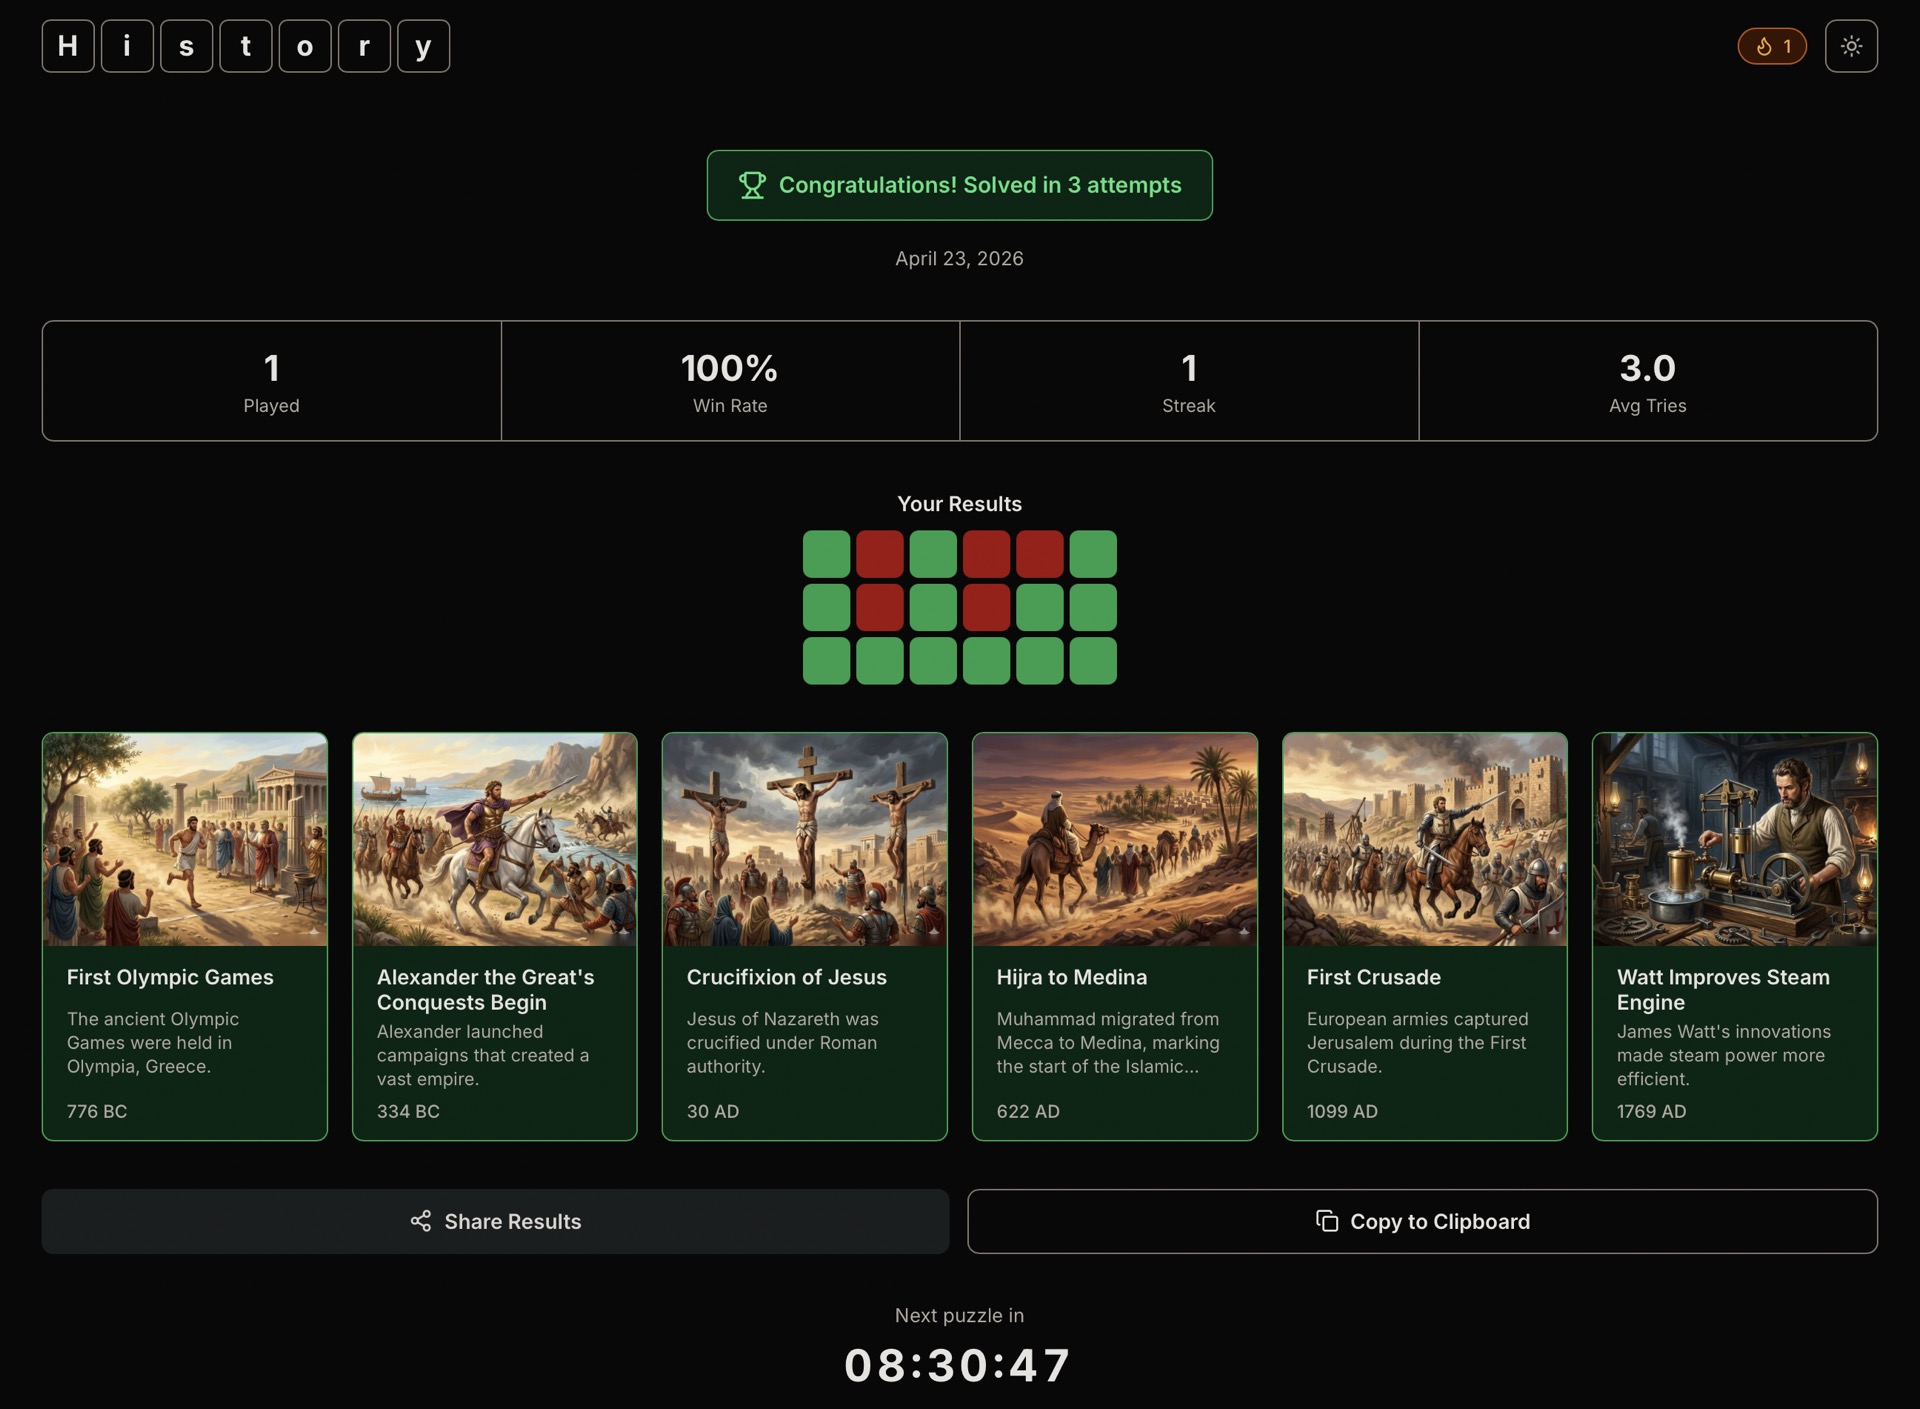Open the First Olympic Games card image

coord(185,840)
